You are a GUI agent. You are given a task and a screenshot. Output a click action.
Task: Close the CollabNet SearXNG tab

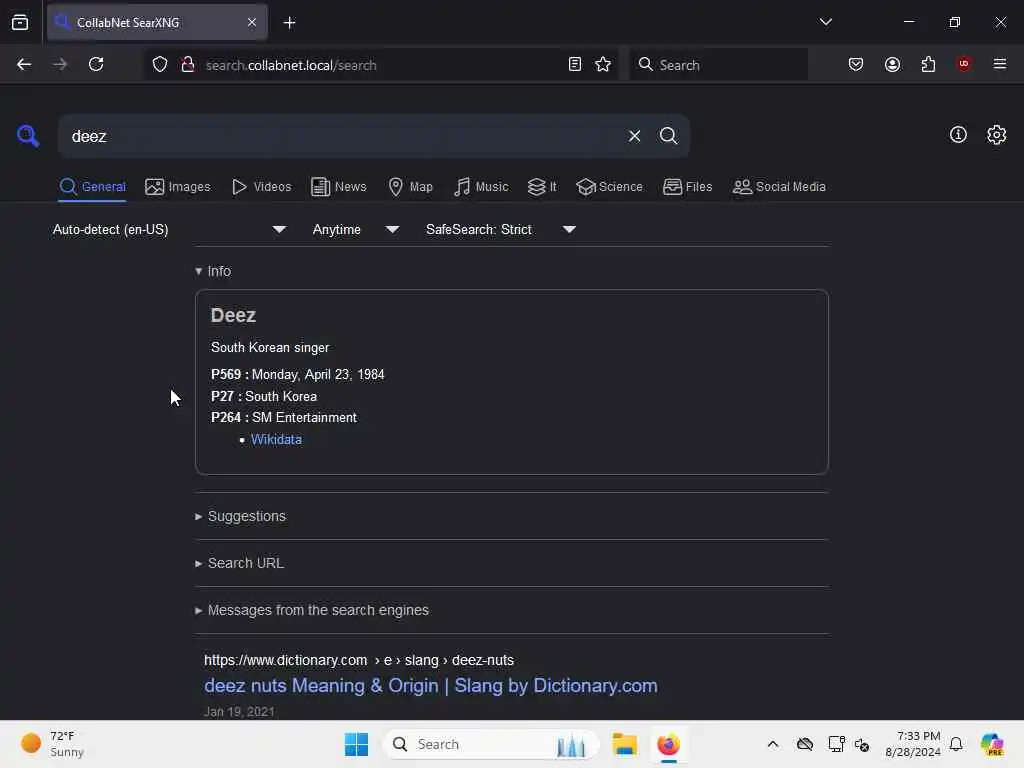click(251, 22)
